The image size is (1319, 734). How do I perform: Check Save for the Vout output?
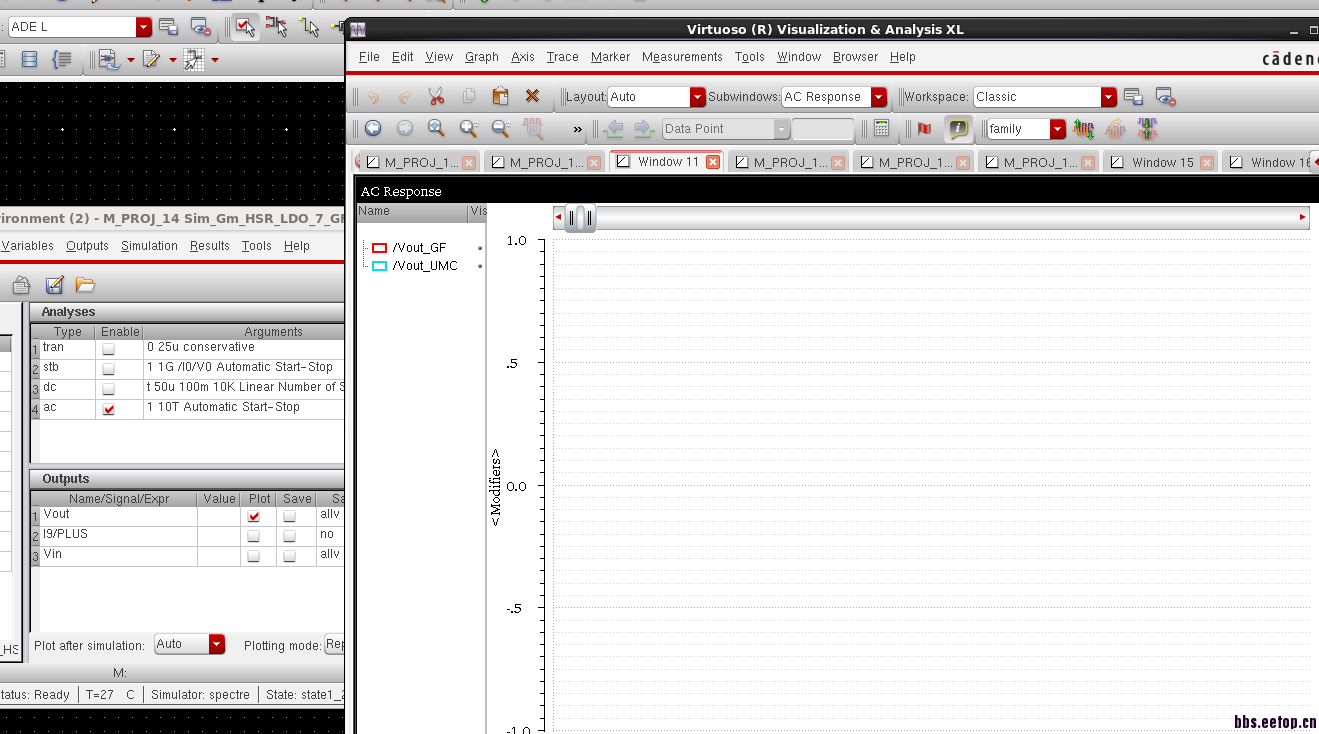290,517
